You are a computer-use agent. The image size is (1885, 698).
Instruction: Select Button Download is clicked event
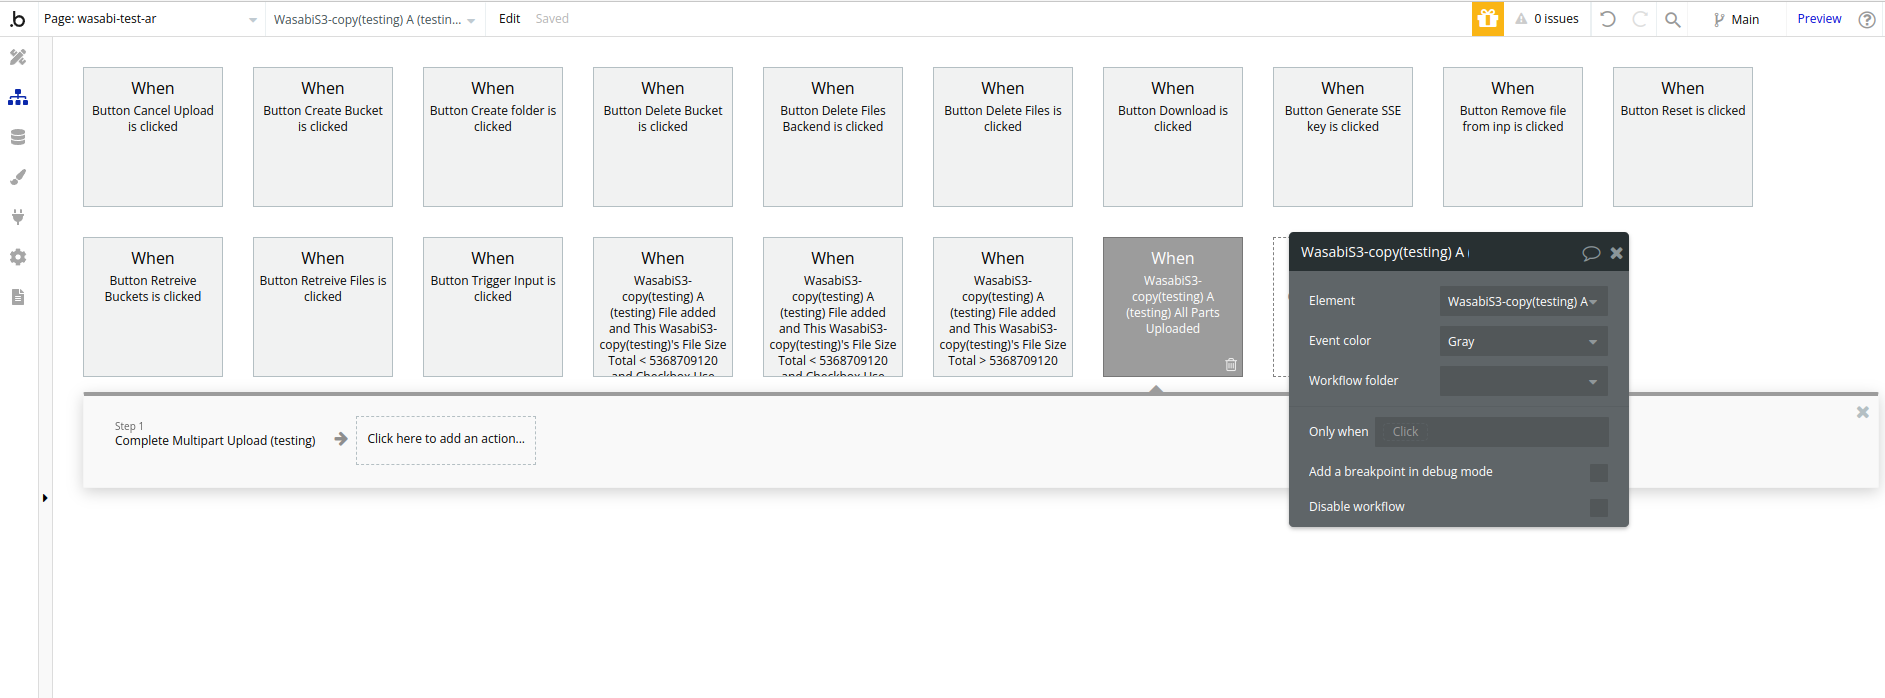pyautogui.click(x=1173, y=137)
